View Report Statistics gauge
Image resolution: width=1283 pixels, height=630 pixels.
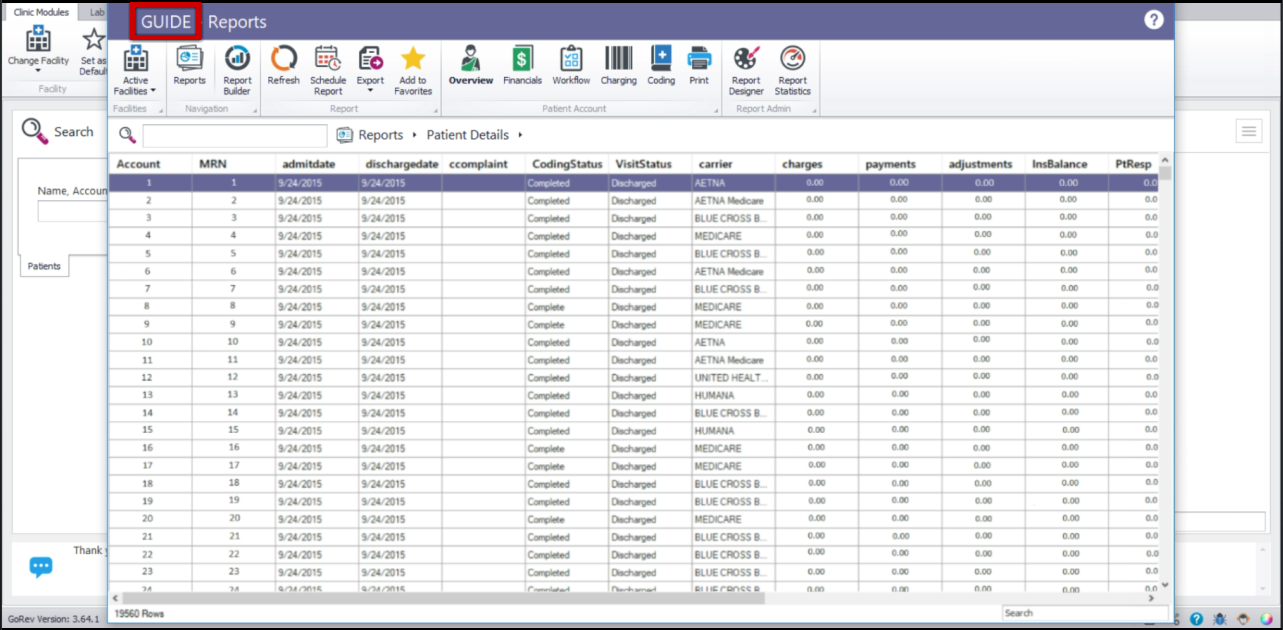click(792, 70)
